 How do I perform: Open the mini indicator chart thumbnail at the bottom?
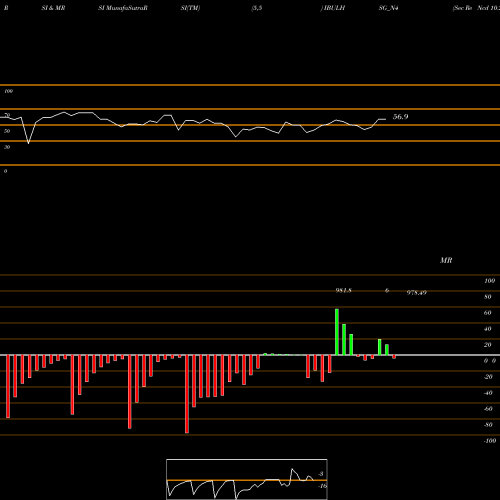247,479
